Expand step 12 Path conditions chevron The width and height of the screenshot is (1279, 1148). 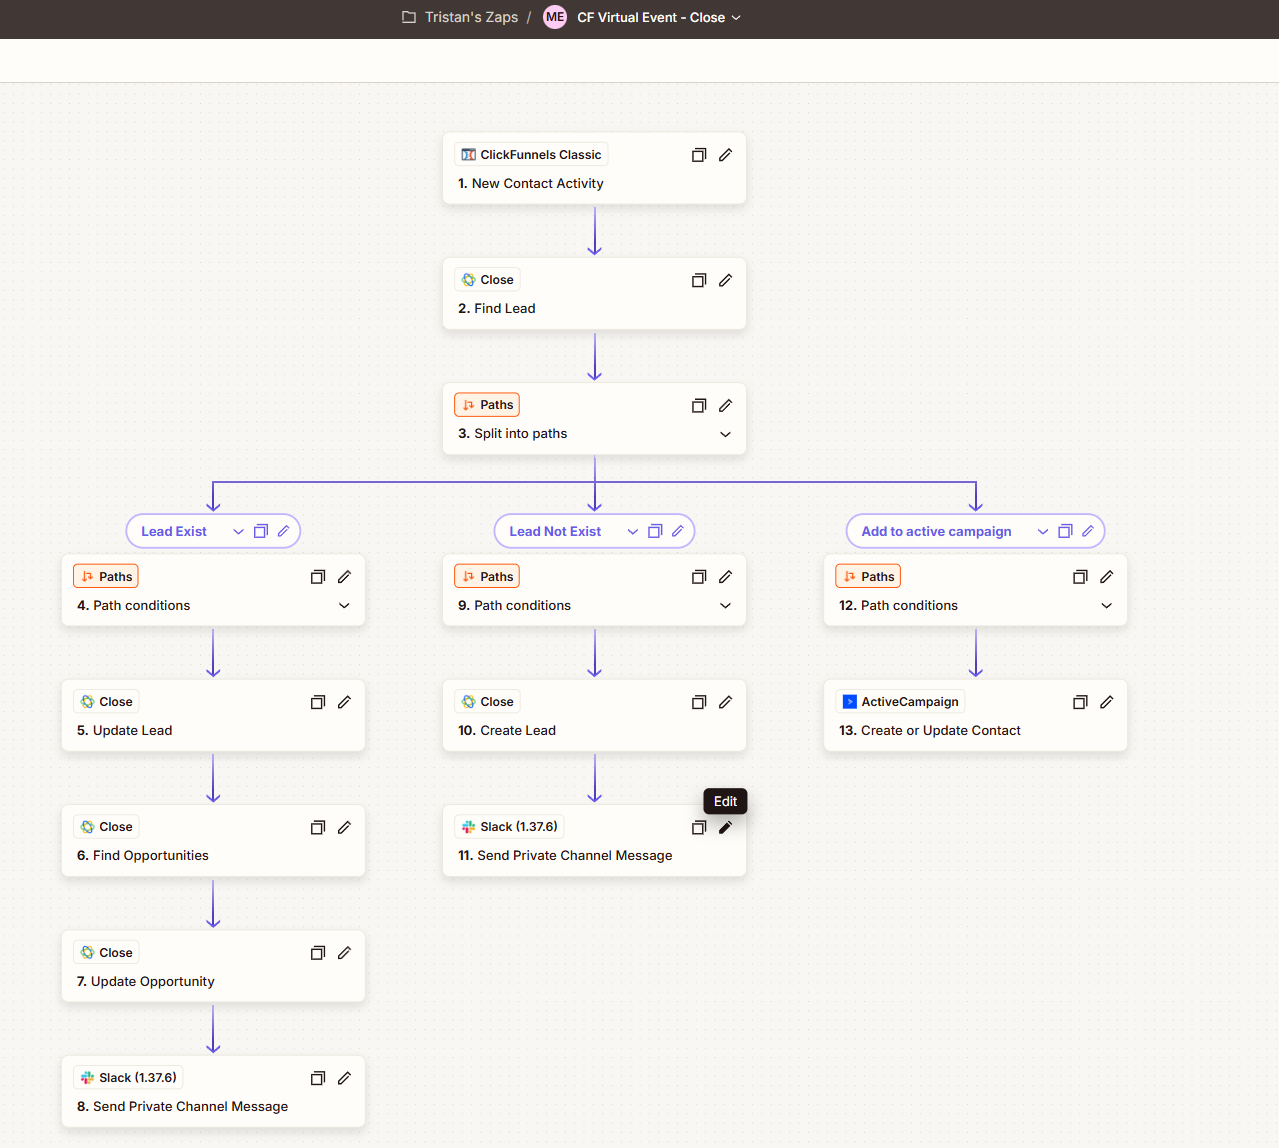[1106, 606]
